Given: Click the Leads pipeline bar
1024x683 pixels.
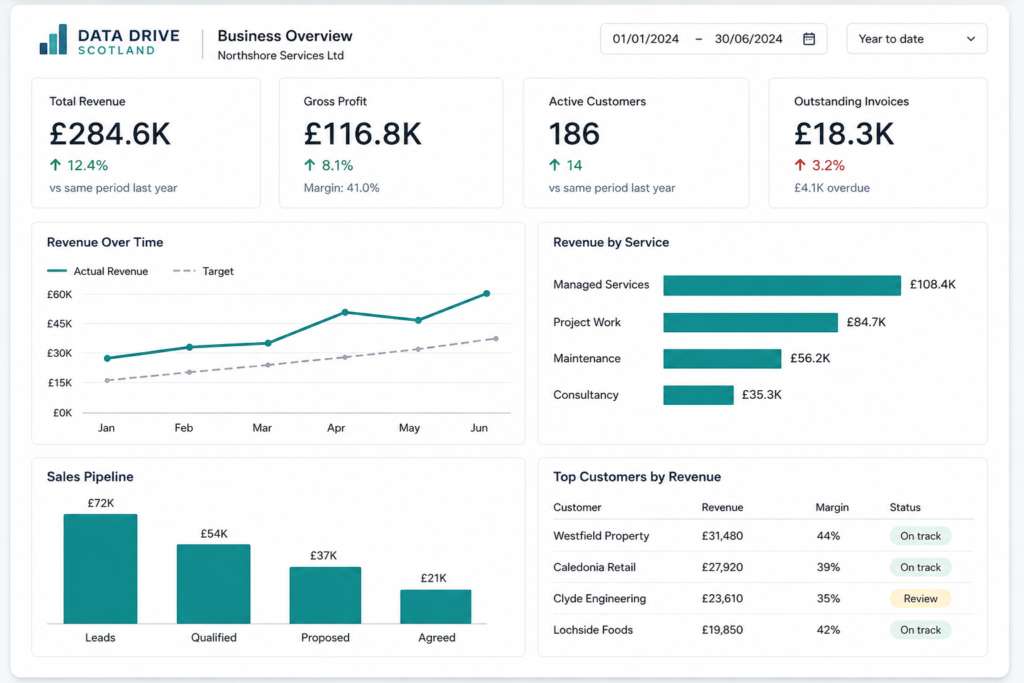Looking at the screenshot, I should tap(101, 569).
